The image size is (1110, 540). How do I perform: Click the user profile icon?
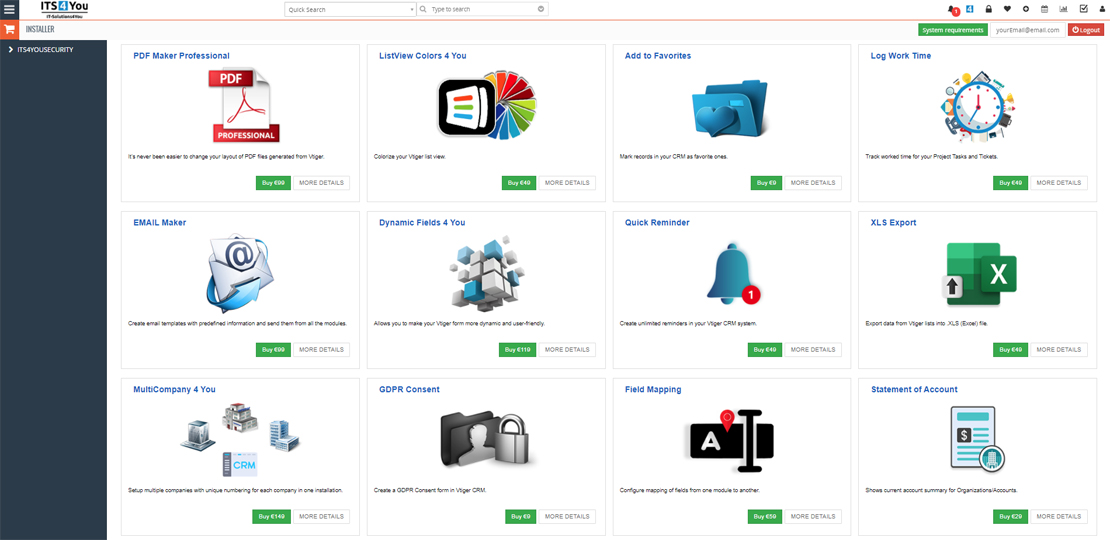point(1101,9)
